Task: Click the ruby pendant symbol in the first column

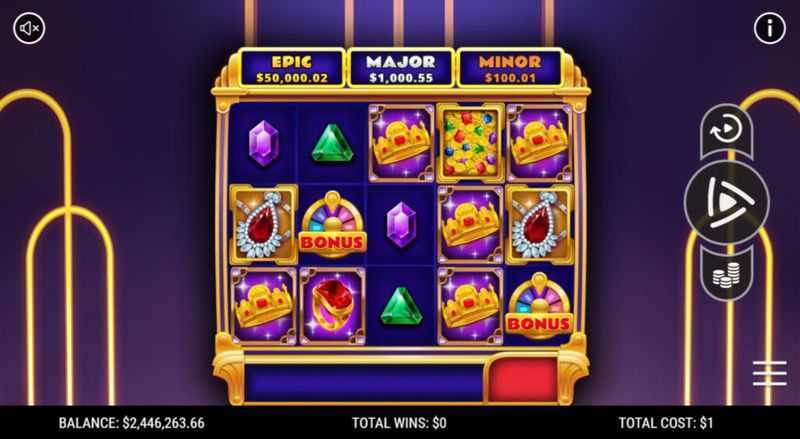Action: (x=263, y=225)
